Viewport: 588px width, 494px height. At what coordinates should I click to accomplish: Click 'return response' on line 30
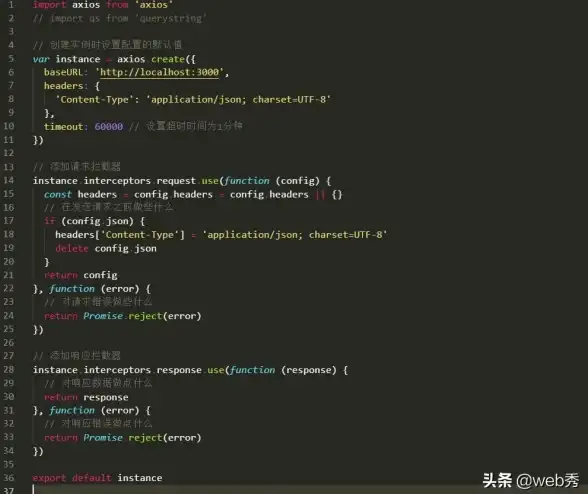pyautogui.click(x=86, y=397)
